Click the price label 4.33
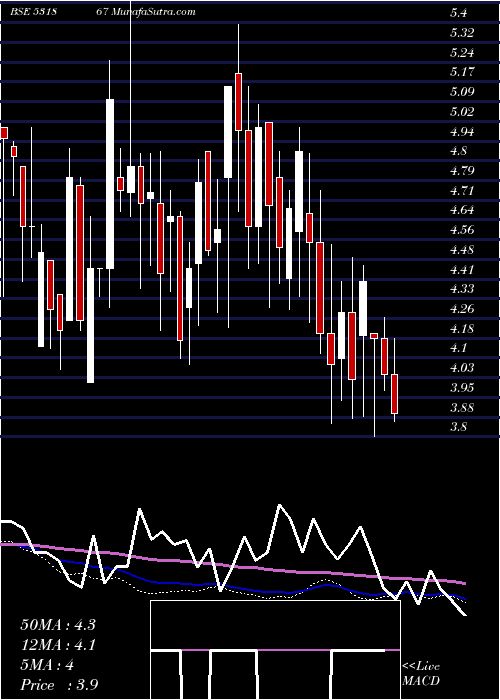This screenshot has height=700, width=500. pos(462,289)
